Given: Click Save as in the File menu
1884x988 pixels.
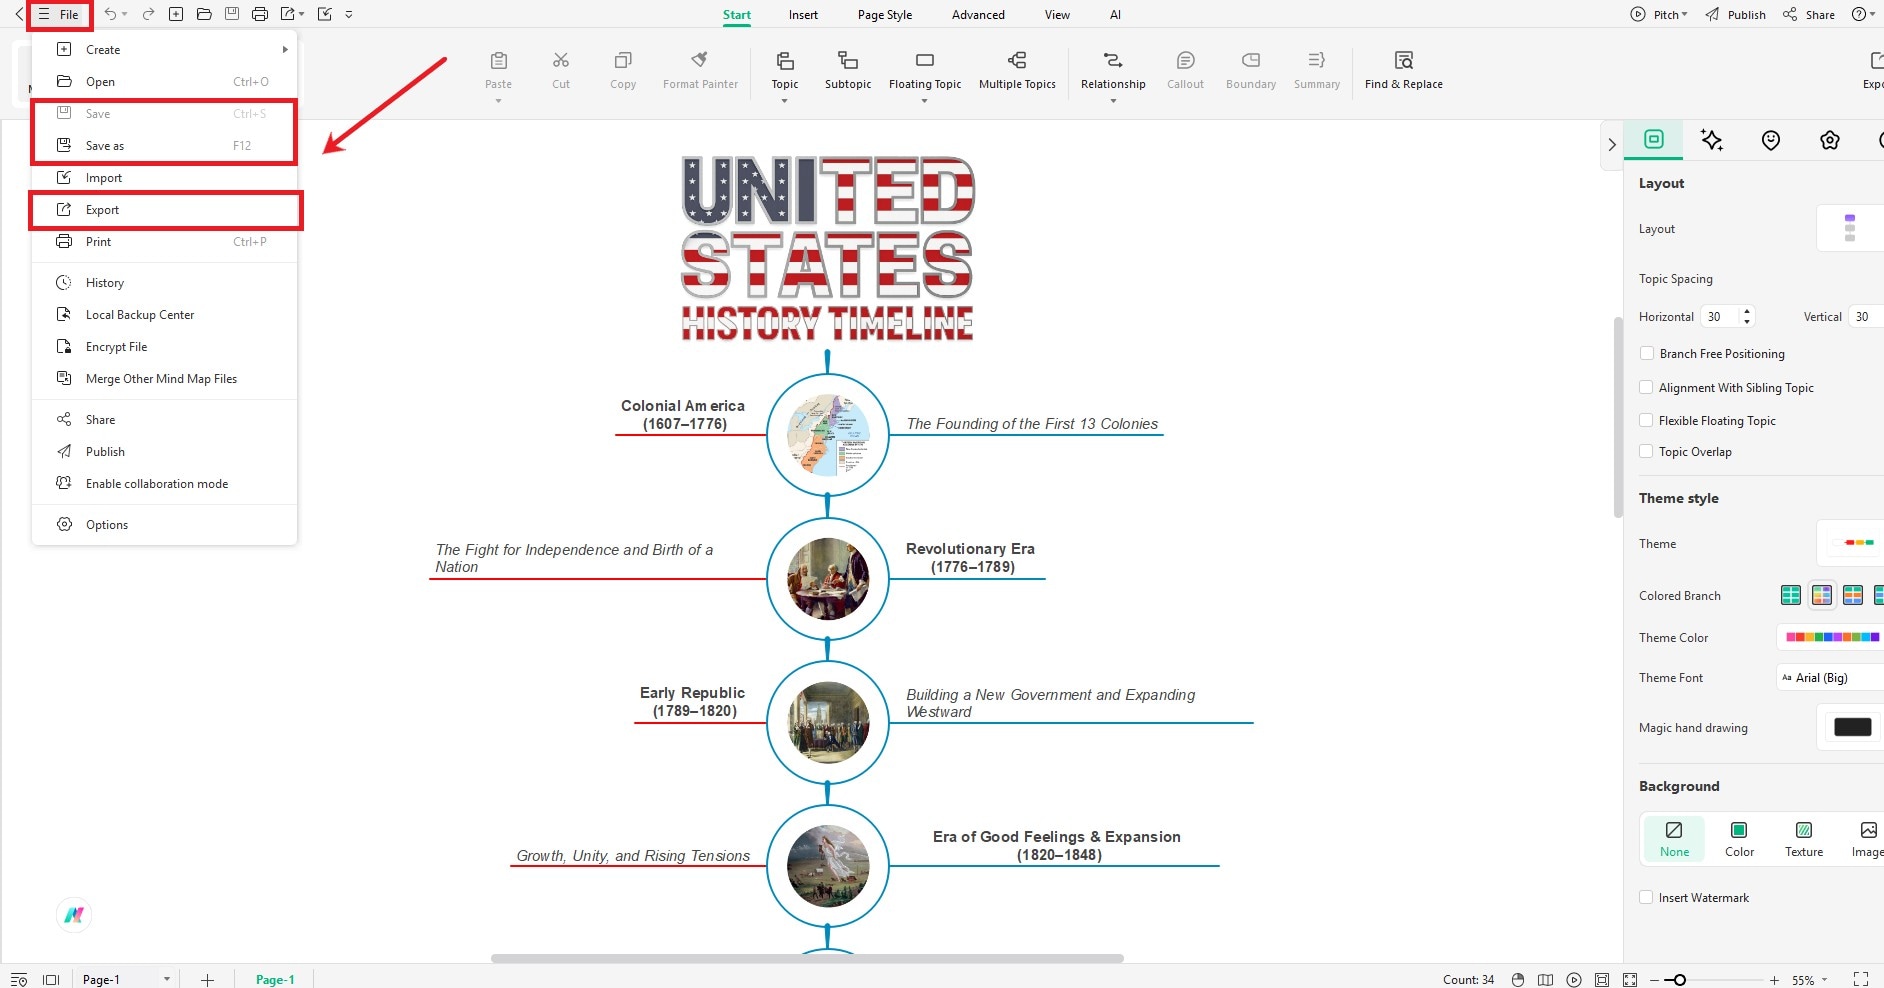Looking at the screenshot, I should click(x=165, y=146).
